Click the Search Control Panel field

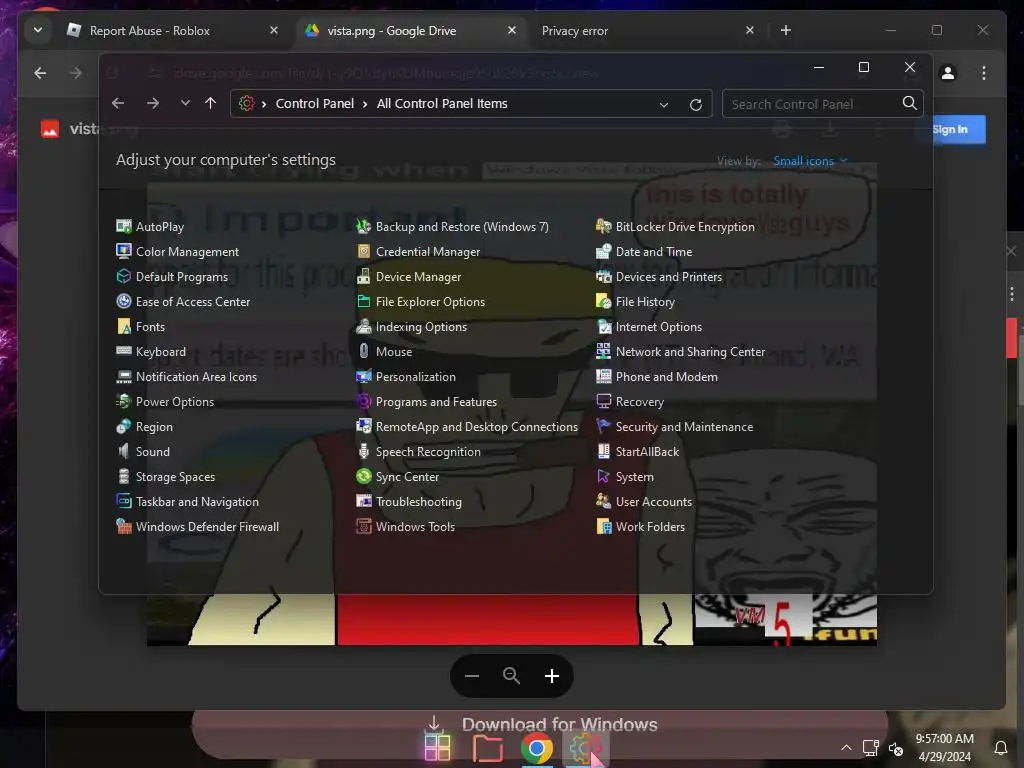822,104
